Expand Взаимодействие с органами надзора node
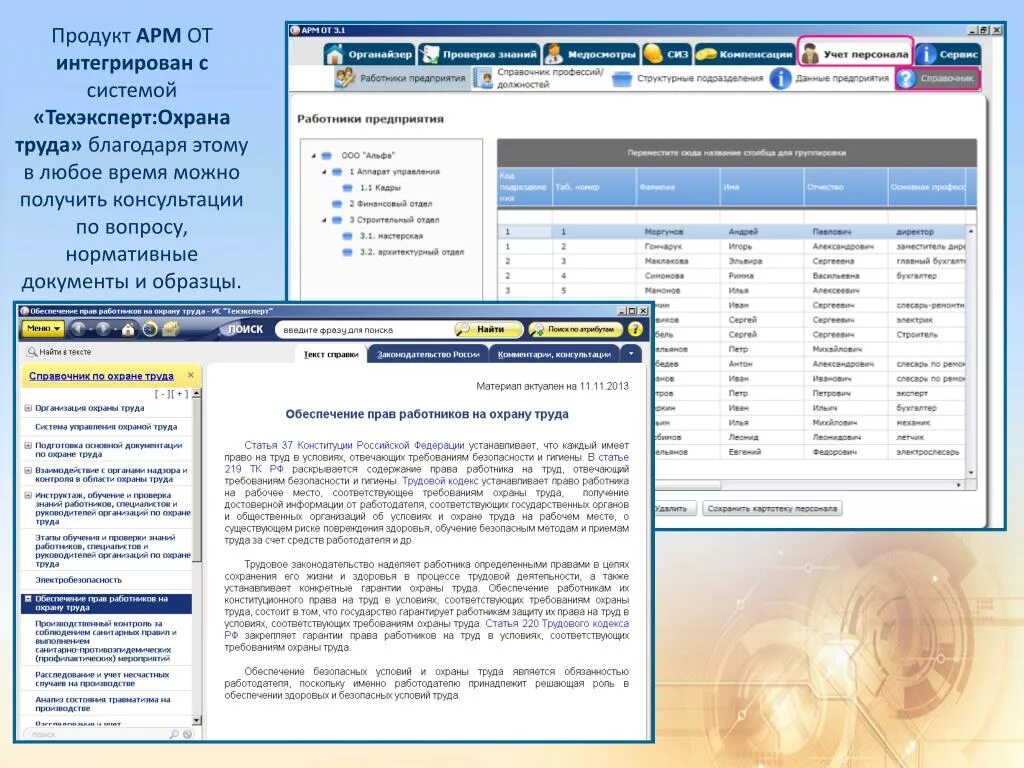1024x768 pixels. click(x=28, y=470)
